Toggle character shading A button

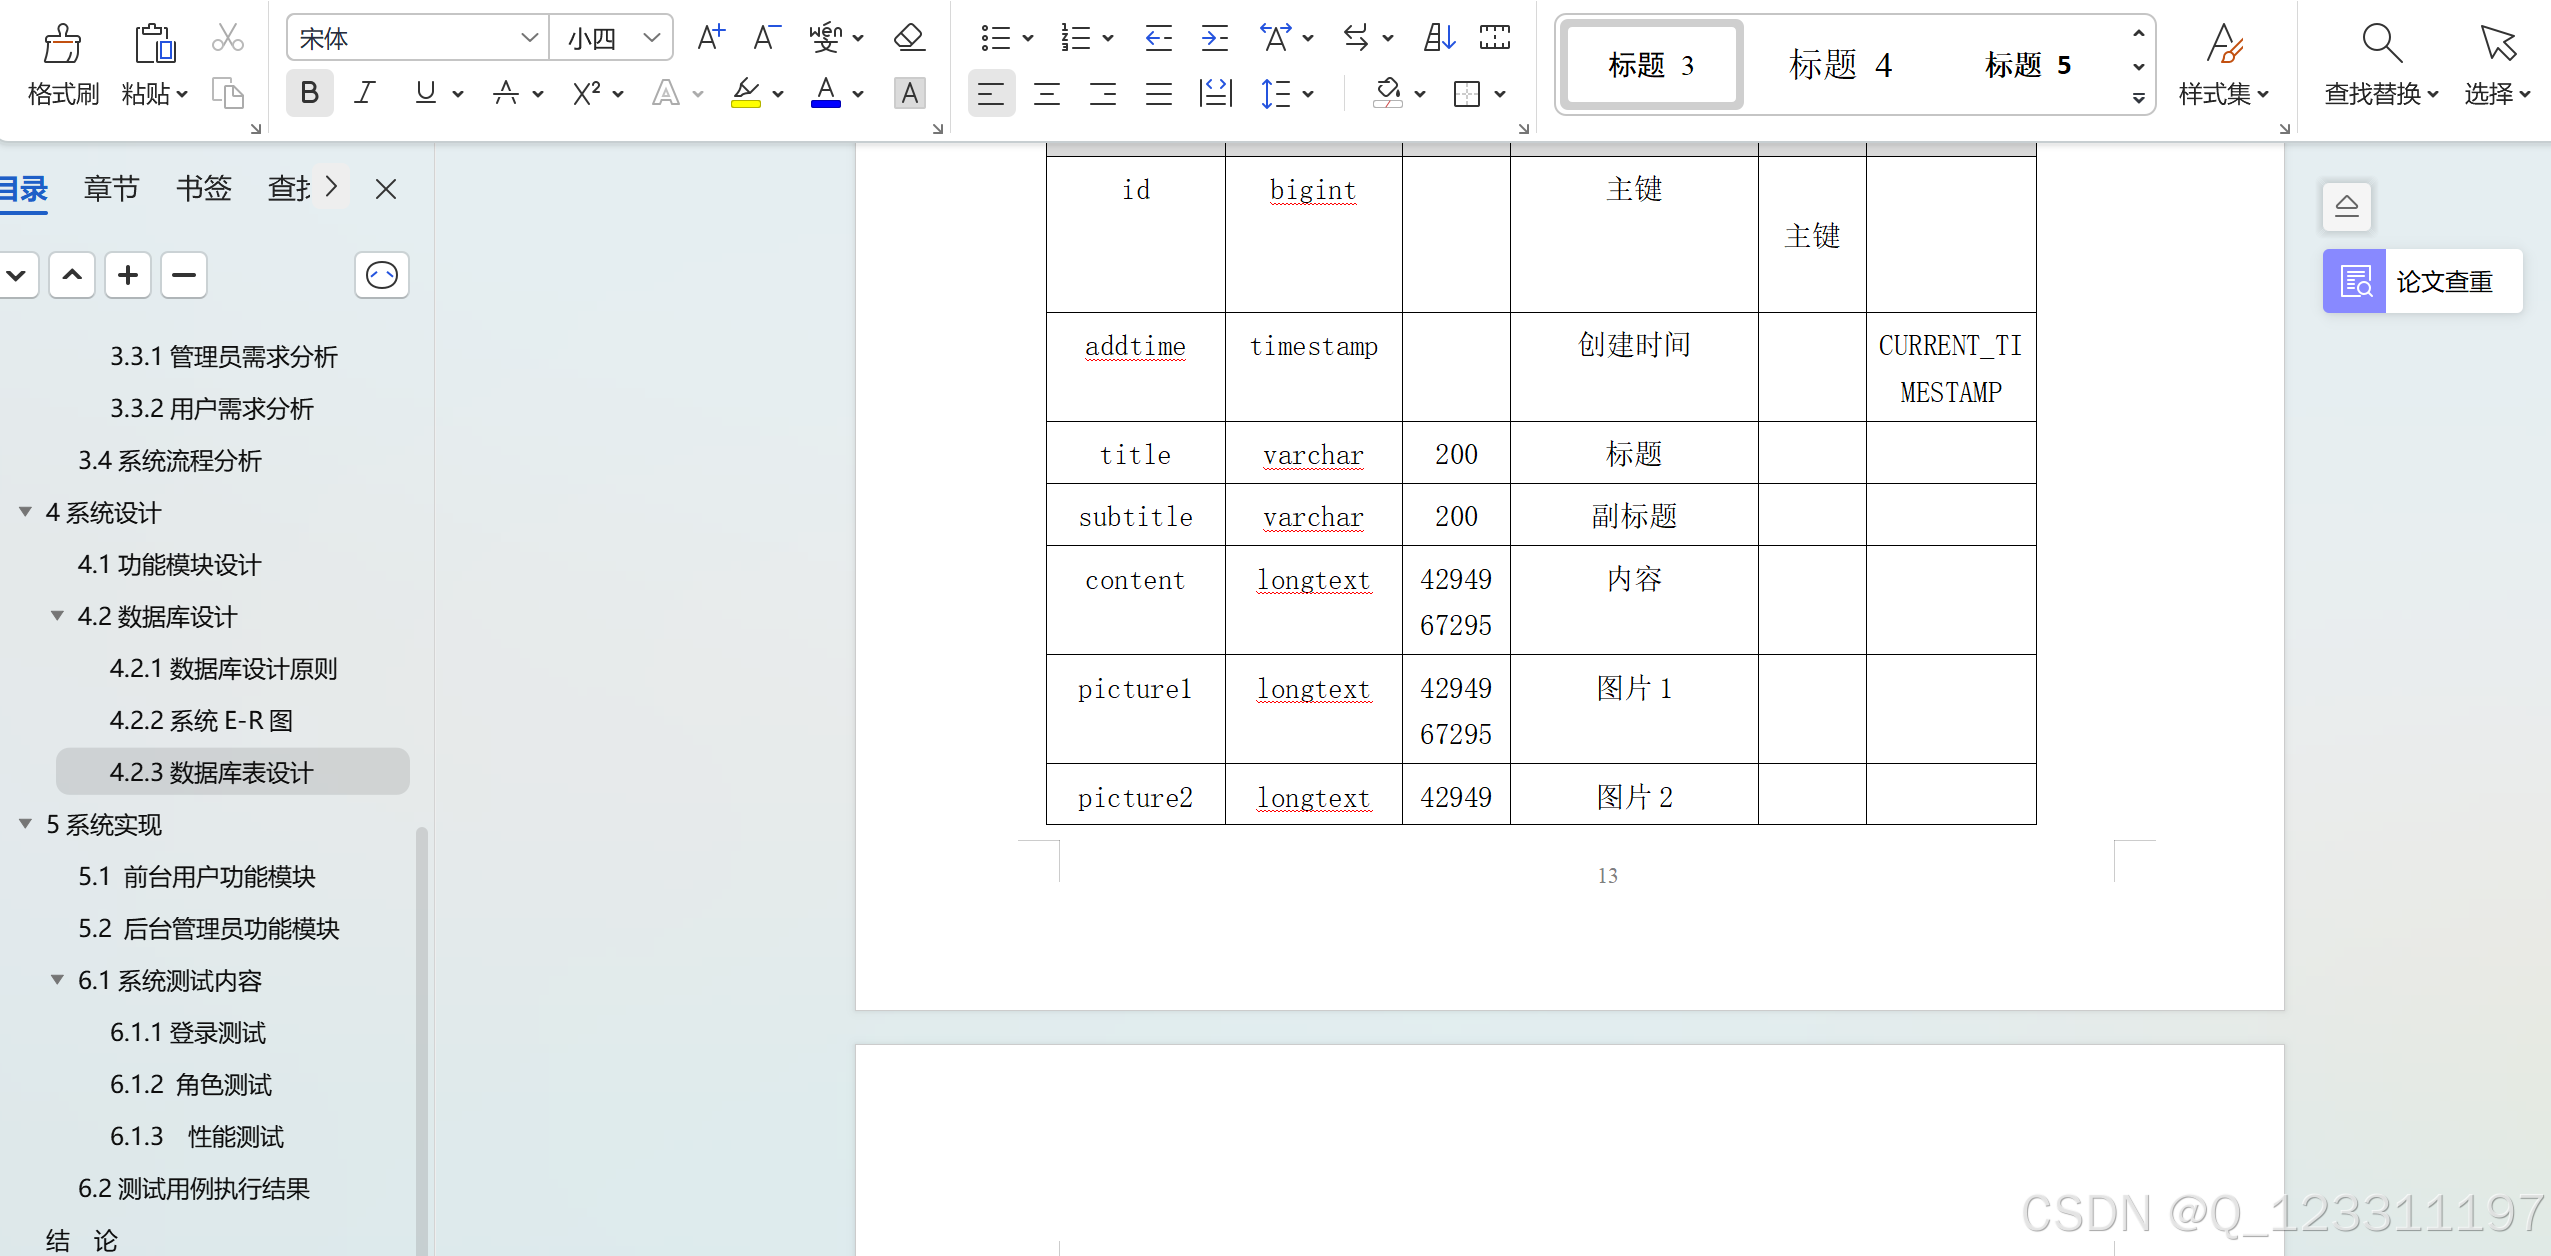coord(910,93)
